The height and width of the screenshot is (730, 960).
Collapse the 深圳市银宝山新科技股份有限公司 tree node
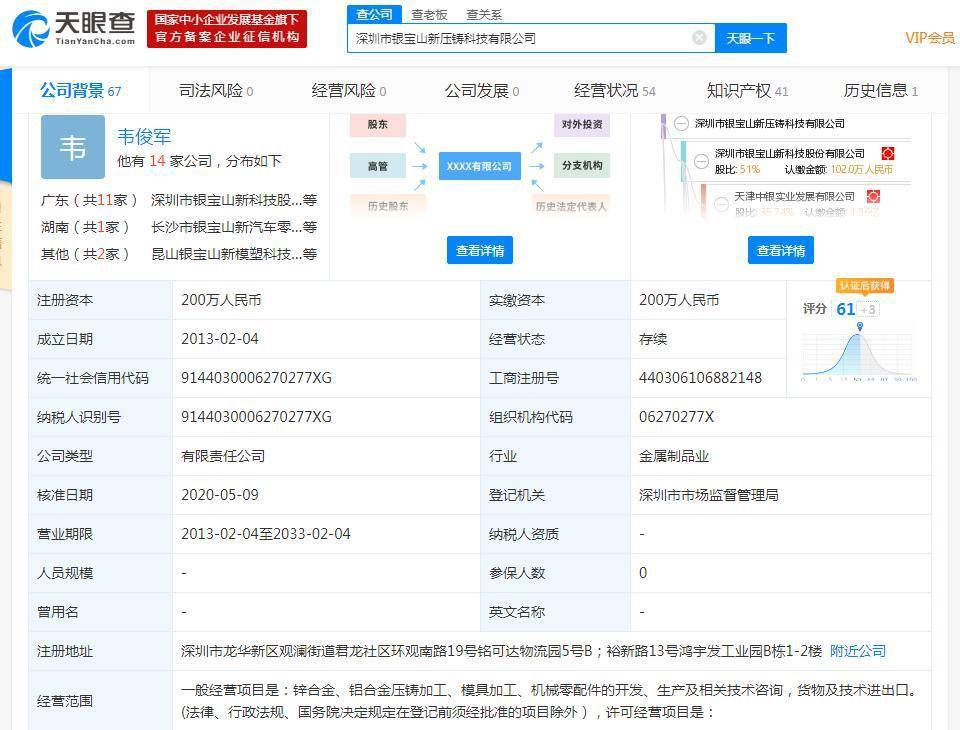pos(701,160)
